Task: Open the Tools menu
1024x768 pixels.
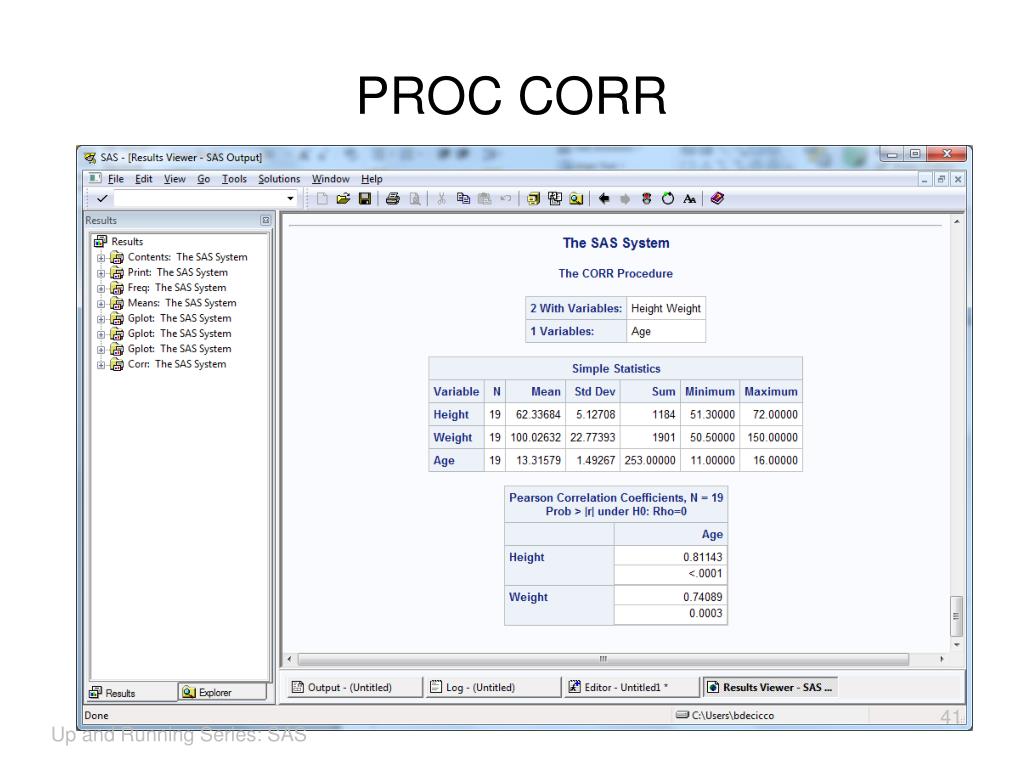Action: [x=234, y=179]
